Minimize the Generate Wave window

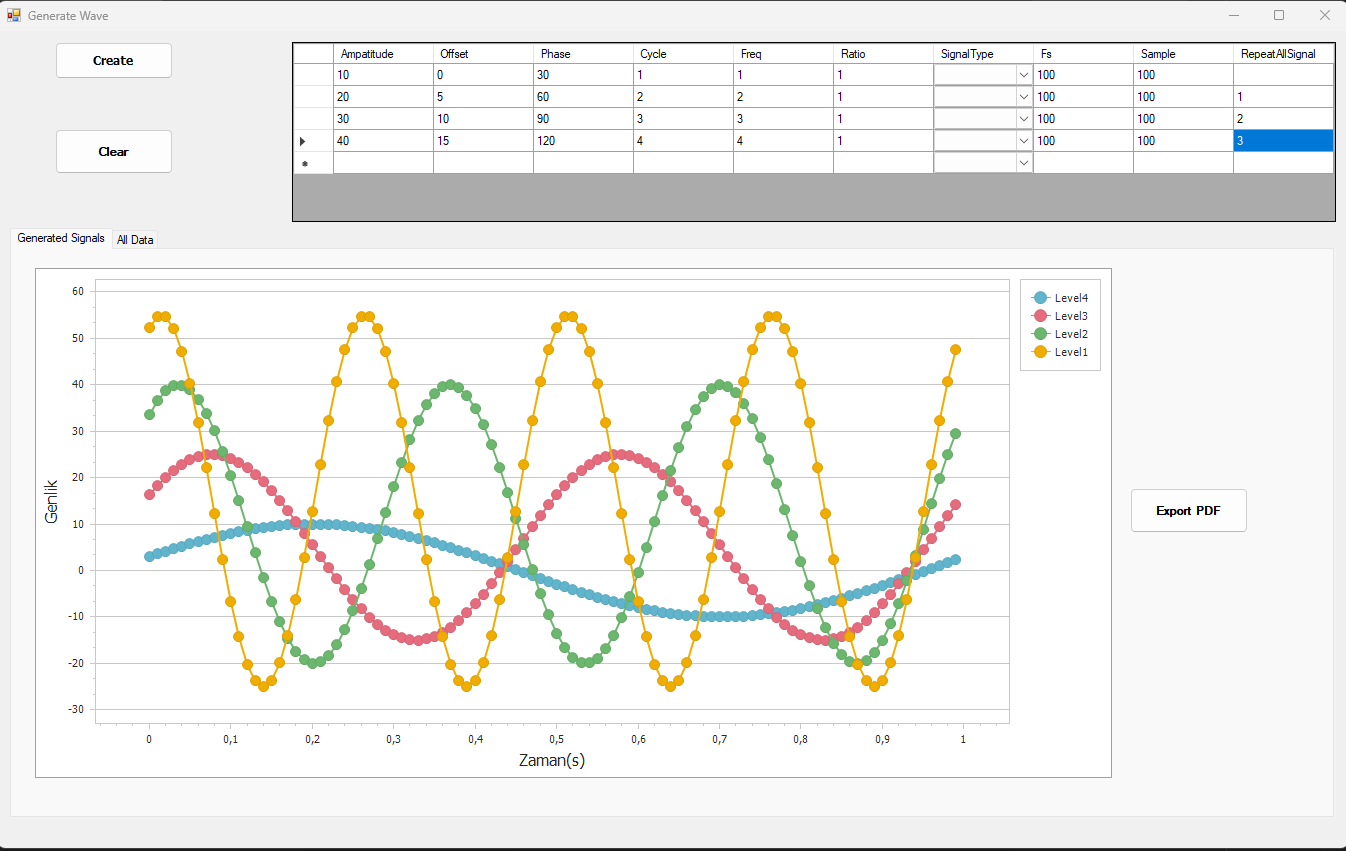pyautogui.click(x=1234, y=15)
